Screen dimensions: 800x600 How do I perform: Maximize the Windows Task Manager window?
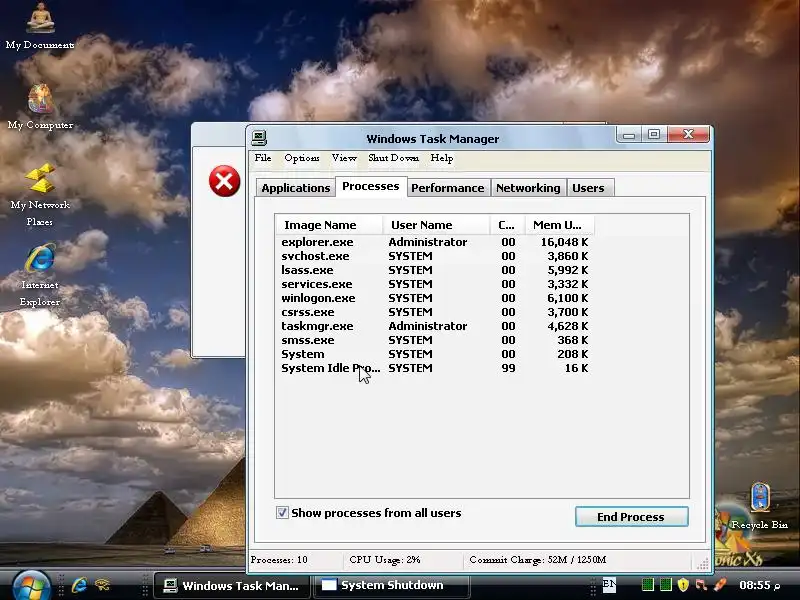pos(654,135)
